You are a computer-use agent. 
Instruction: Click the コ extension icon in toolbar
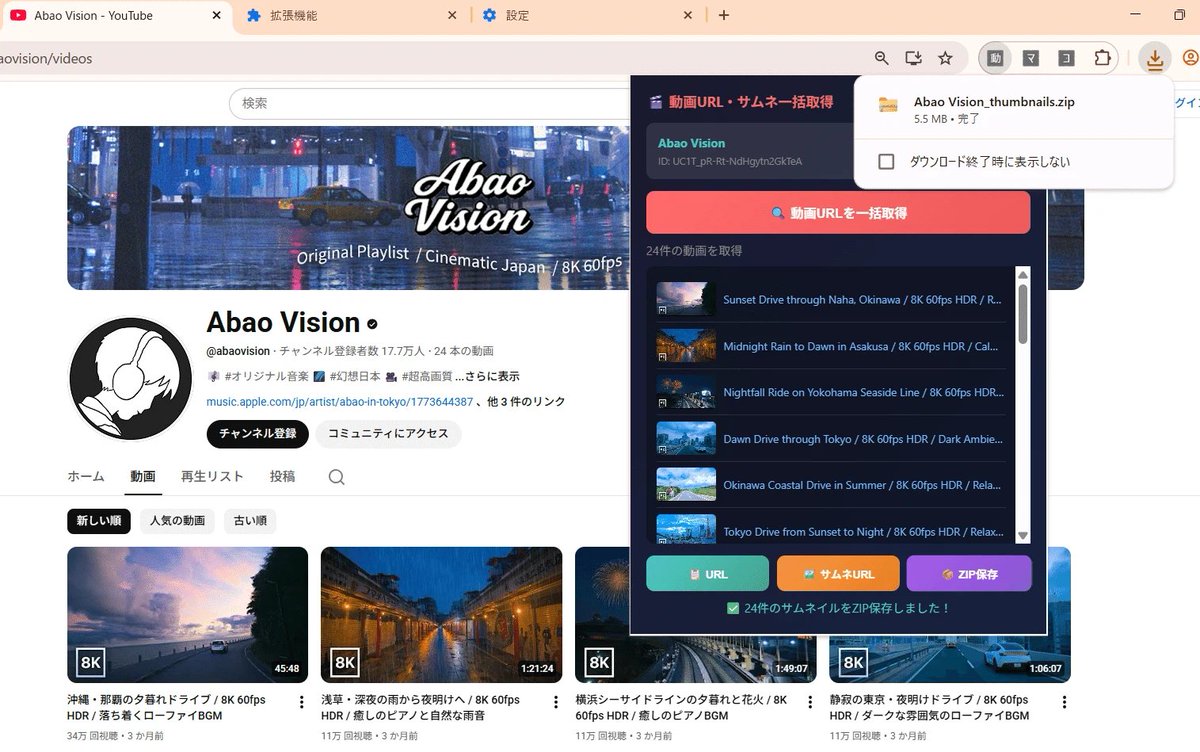click(x=1067, y=58)
